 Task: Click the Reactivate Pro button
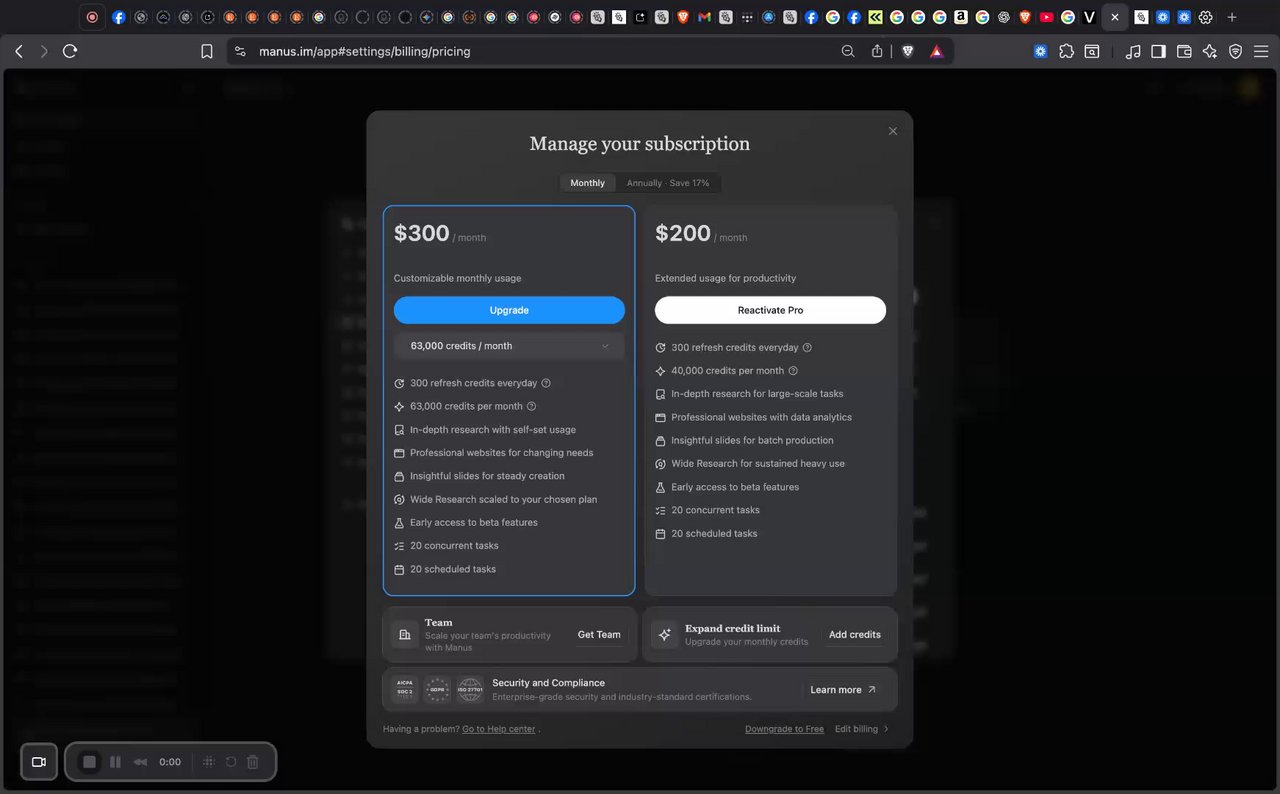(770, 310)
